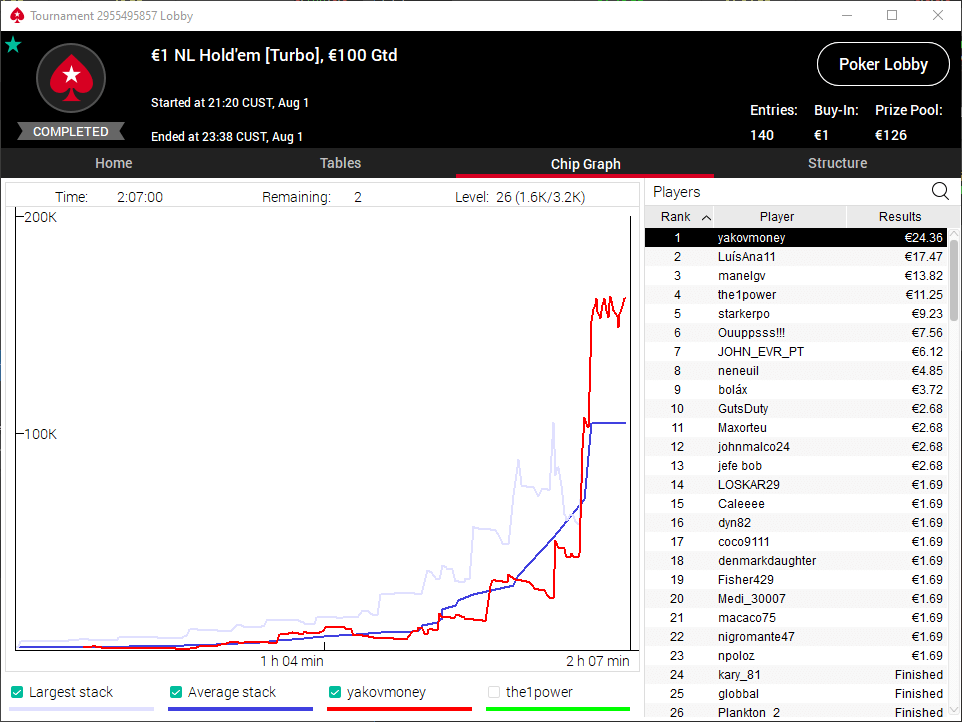This screenshot has width=962, height=722.
Task: Select player row LuísAna11
Action: coord(796,256)
